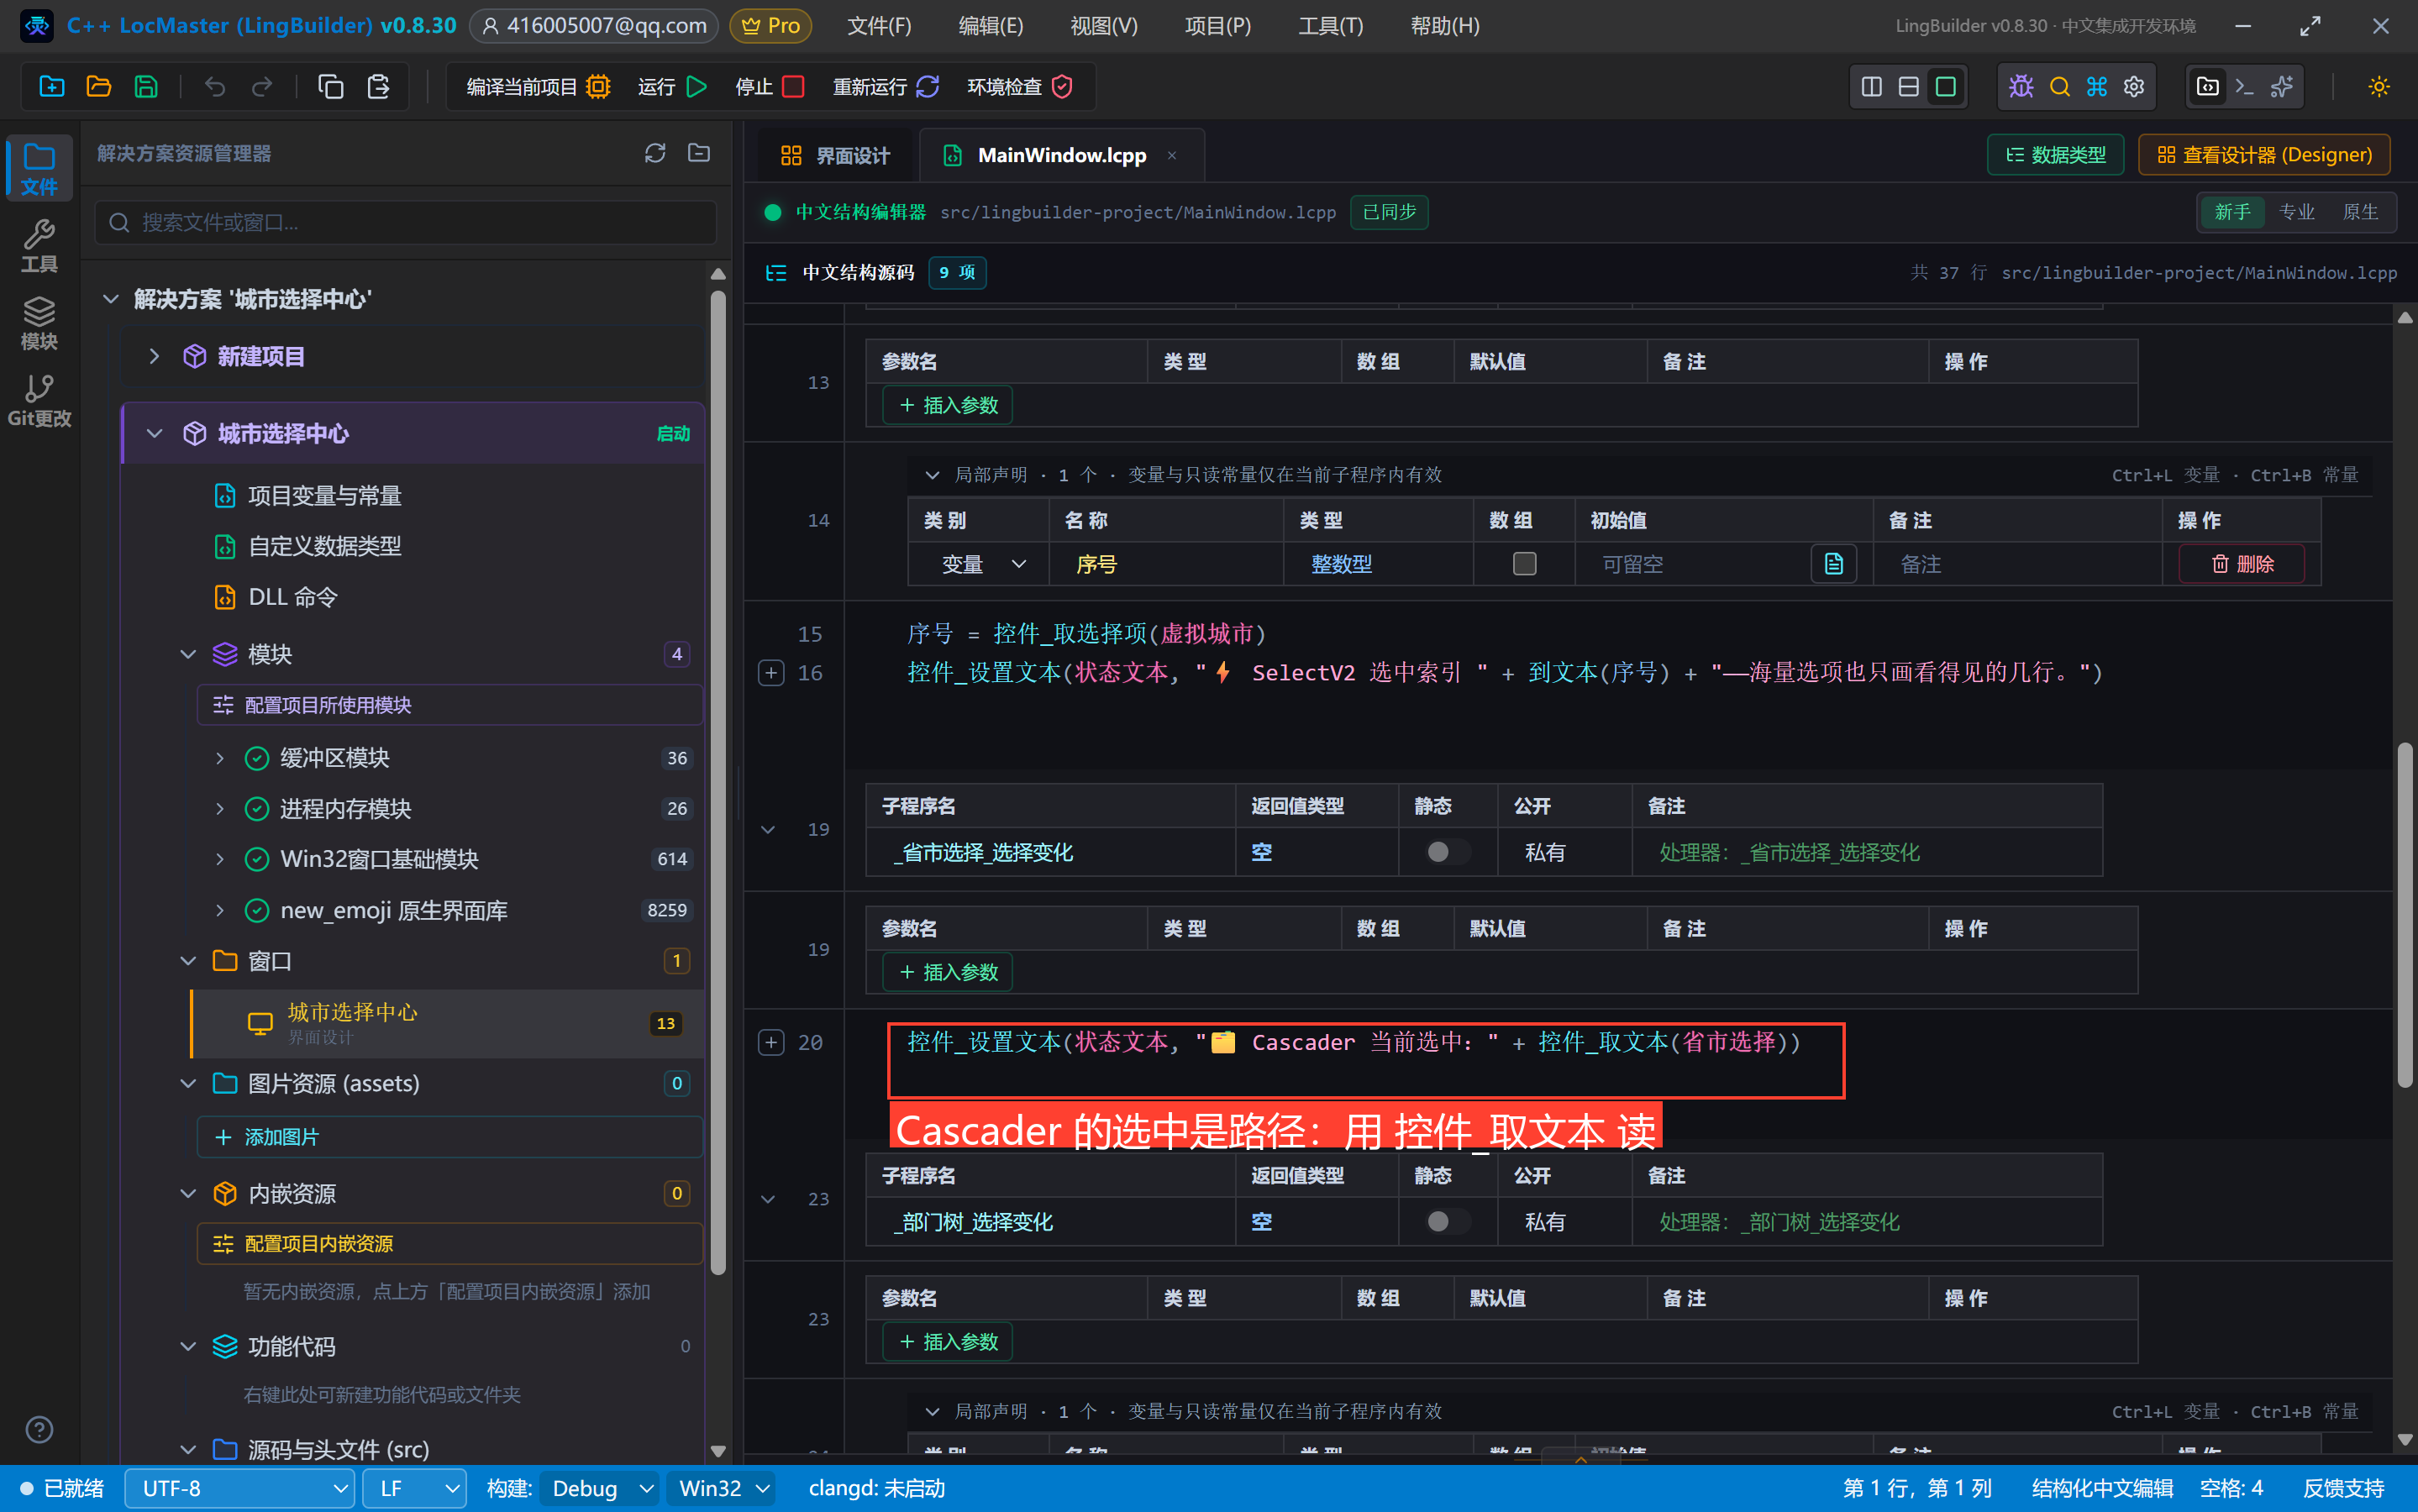This screenshot has width=2418, height=1512.
Task: Click the save file toolbar icon
Action: [146, 87]
